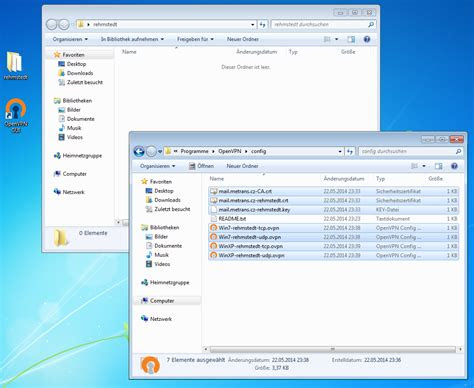The height and width of the screenshot is (388, 474).
Task: Click Neuer Ordner in the rehmstedt window
Action: click(243, 39)
